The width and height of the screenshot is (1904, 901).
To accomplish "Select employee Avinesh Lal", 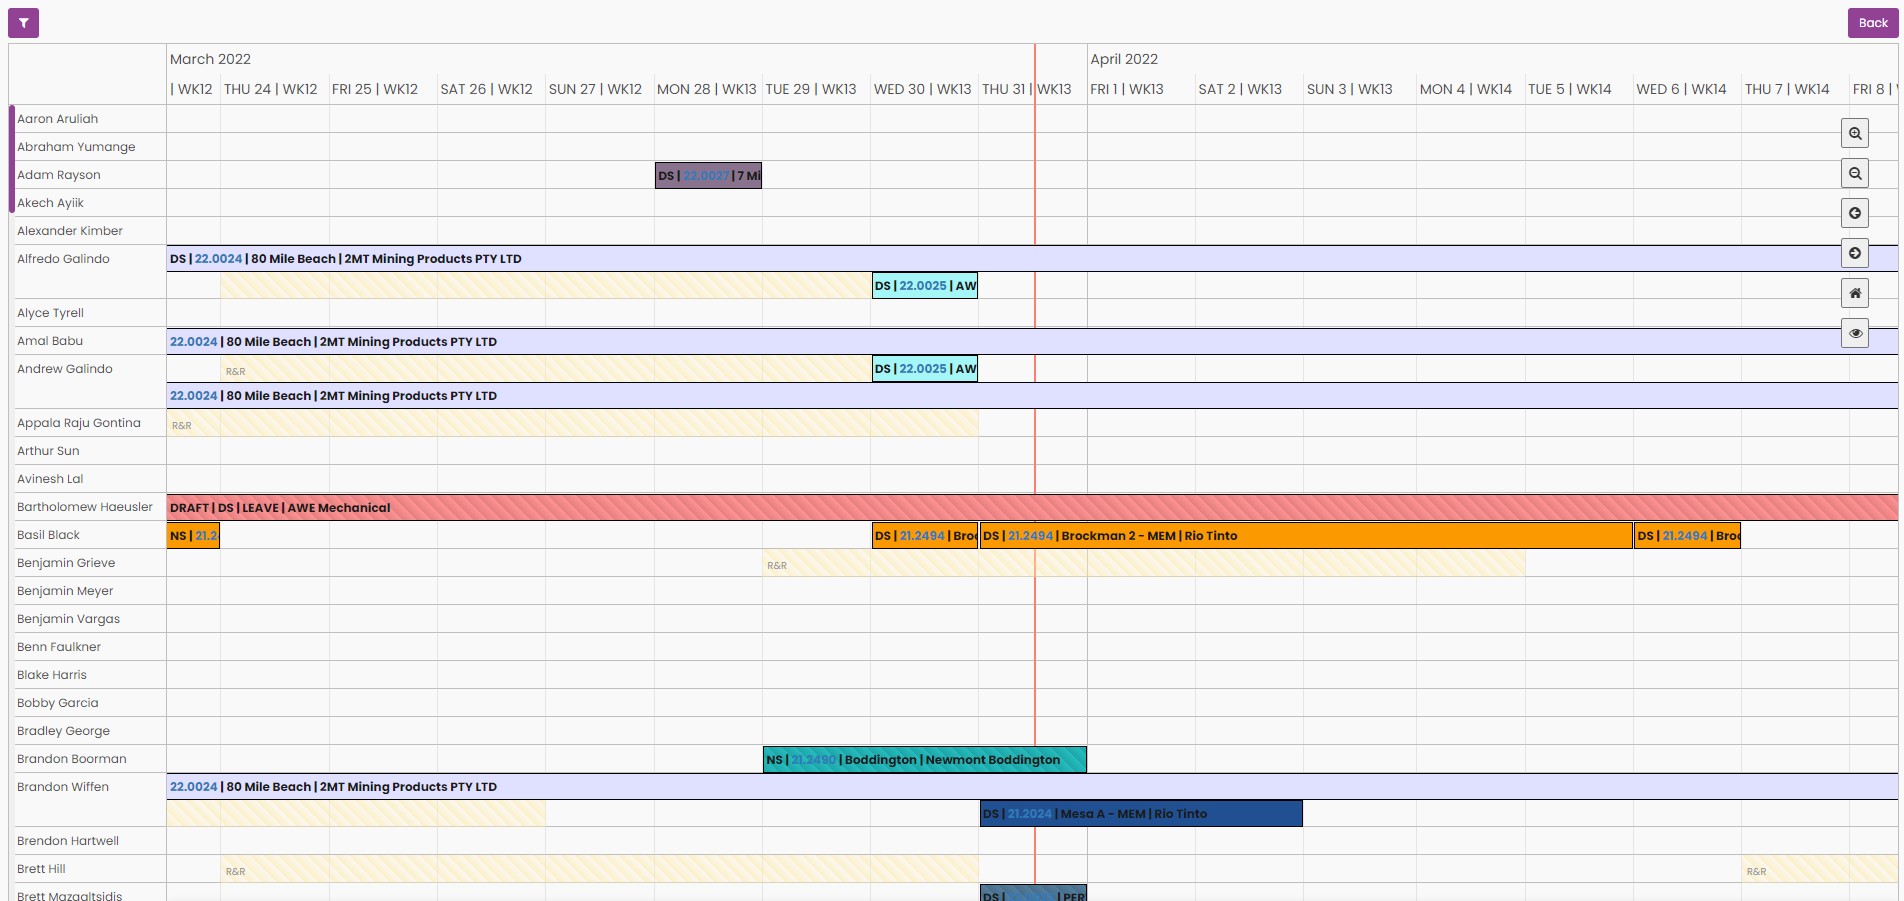I will click(50, 479).
